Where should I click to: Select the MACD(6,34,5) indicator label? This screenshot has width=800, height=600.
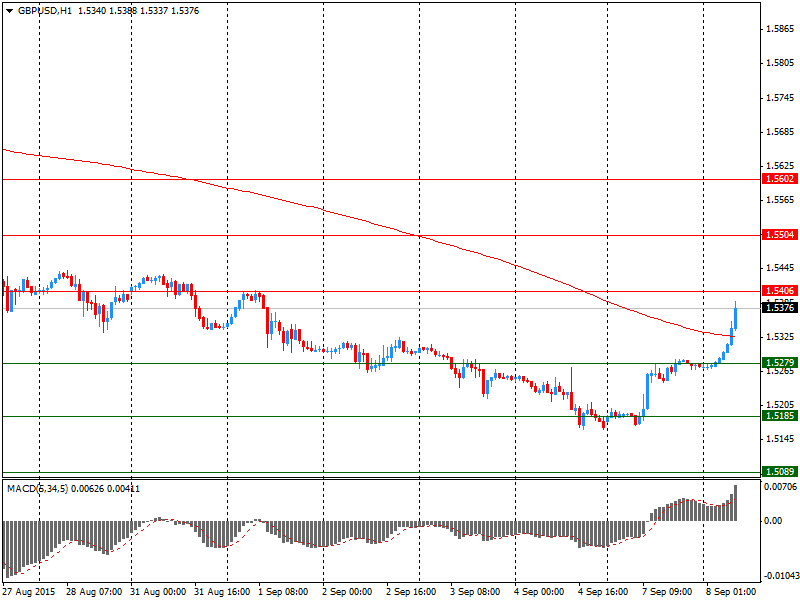click(38, 489)
